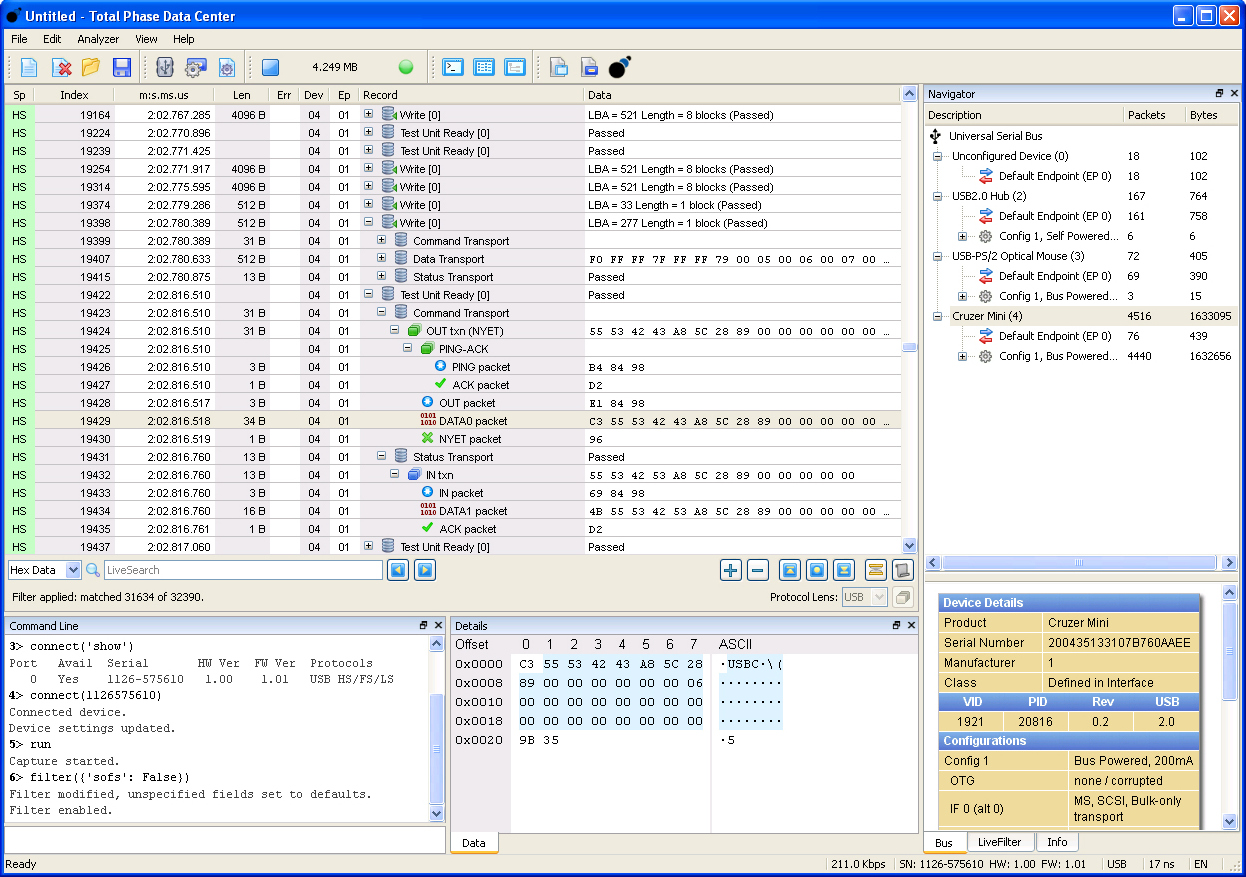The height and width of the screenshot is (877, 1246).
Task: Close the Command Line panel
Action: [x=438, y=625]
